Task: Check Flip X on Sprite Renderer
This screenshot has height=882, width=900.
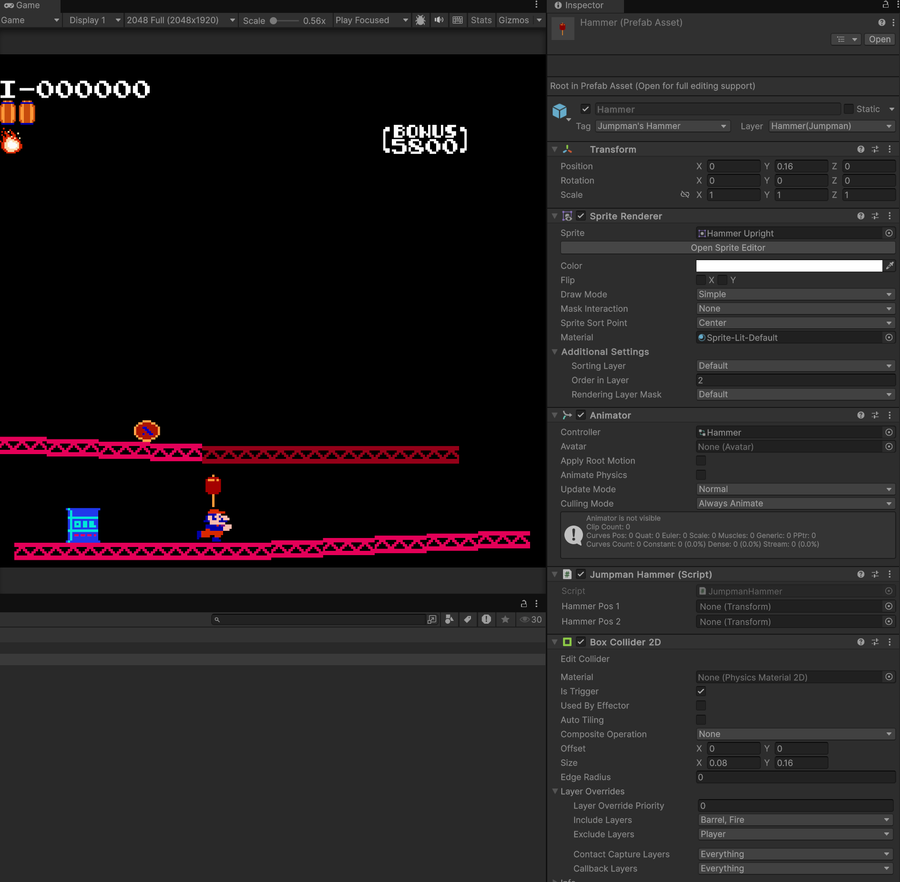Action: click(x=701, y=280)
